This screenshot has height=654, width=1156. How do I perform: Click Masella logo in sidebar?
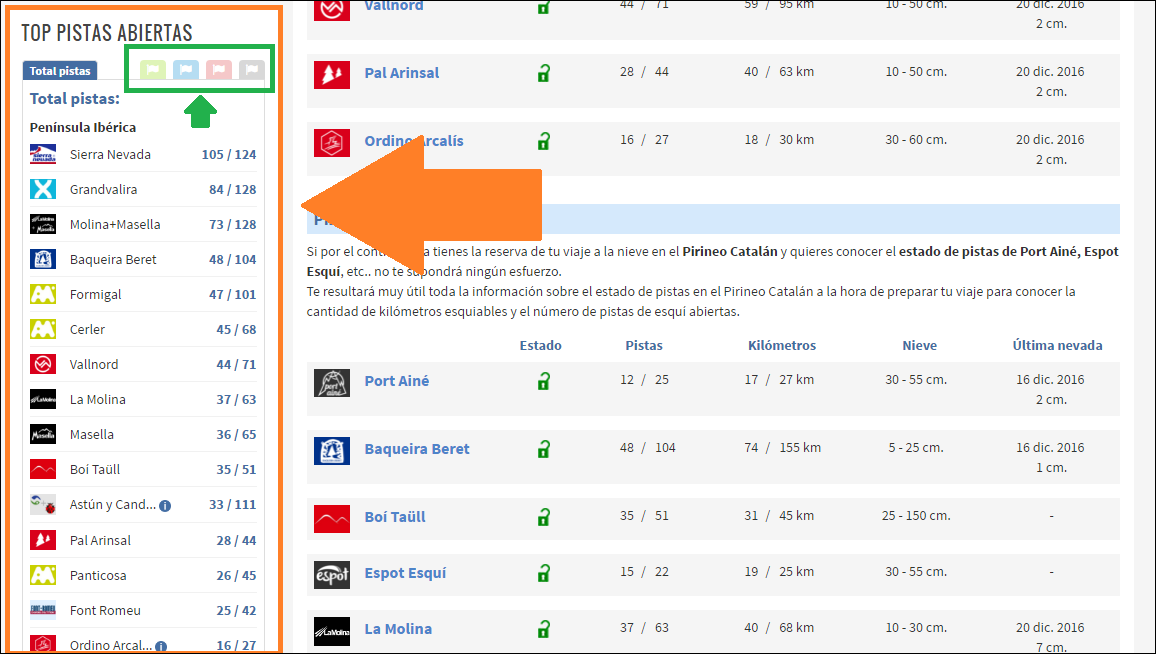[x=43, y=434]
